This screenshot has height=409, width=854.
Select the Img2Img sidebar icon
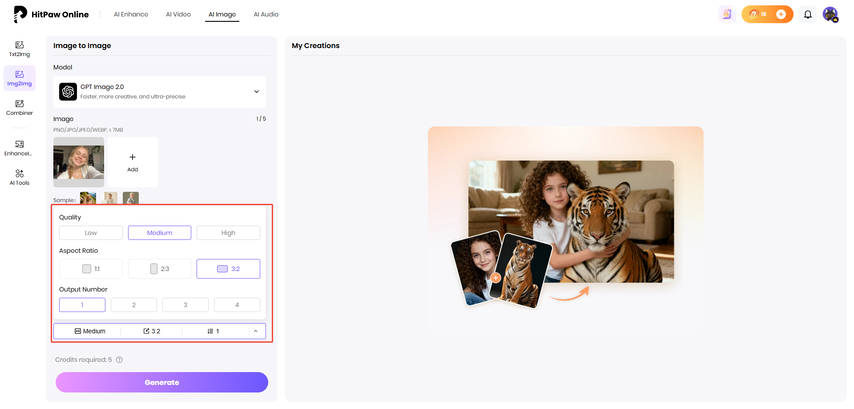(19, 78)
